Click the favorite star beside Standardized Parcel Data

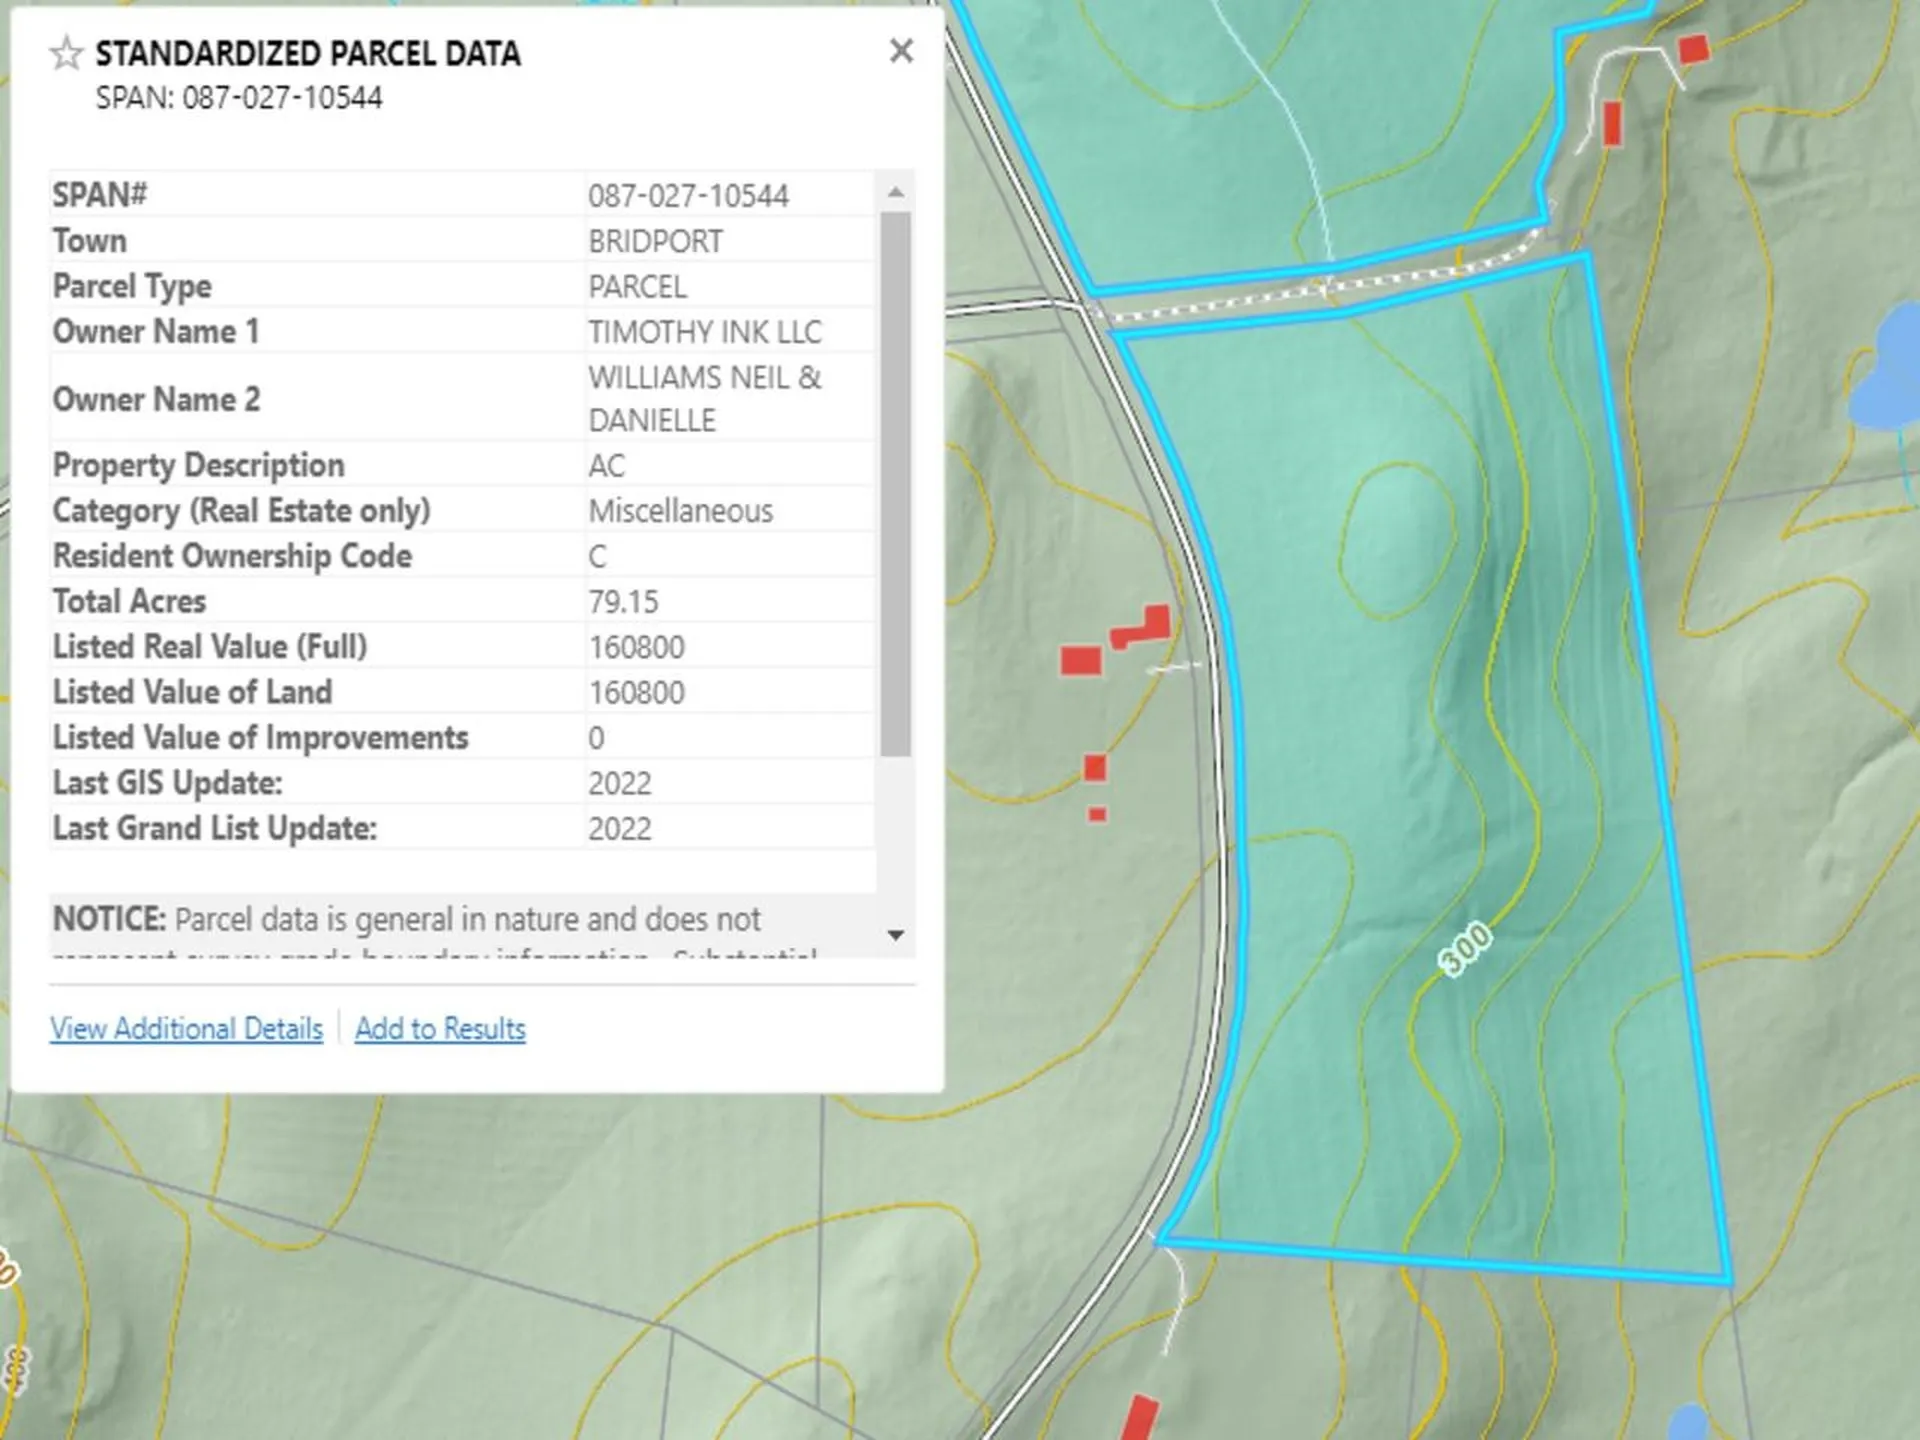click(x=66, y=53)
